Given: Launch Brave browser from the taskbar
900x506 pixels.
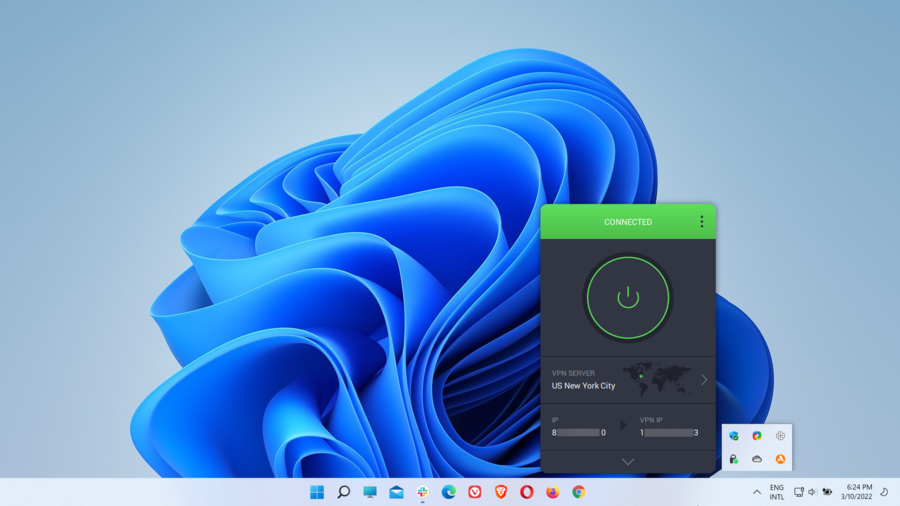Looking at the screenshot, I should pyautogui.click(x=501, y=492).
